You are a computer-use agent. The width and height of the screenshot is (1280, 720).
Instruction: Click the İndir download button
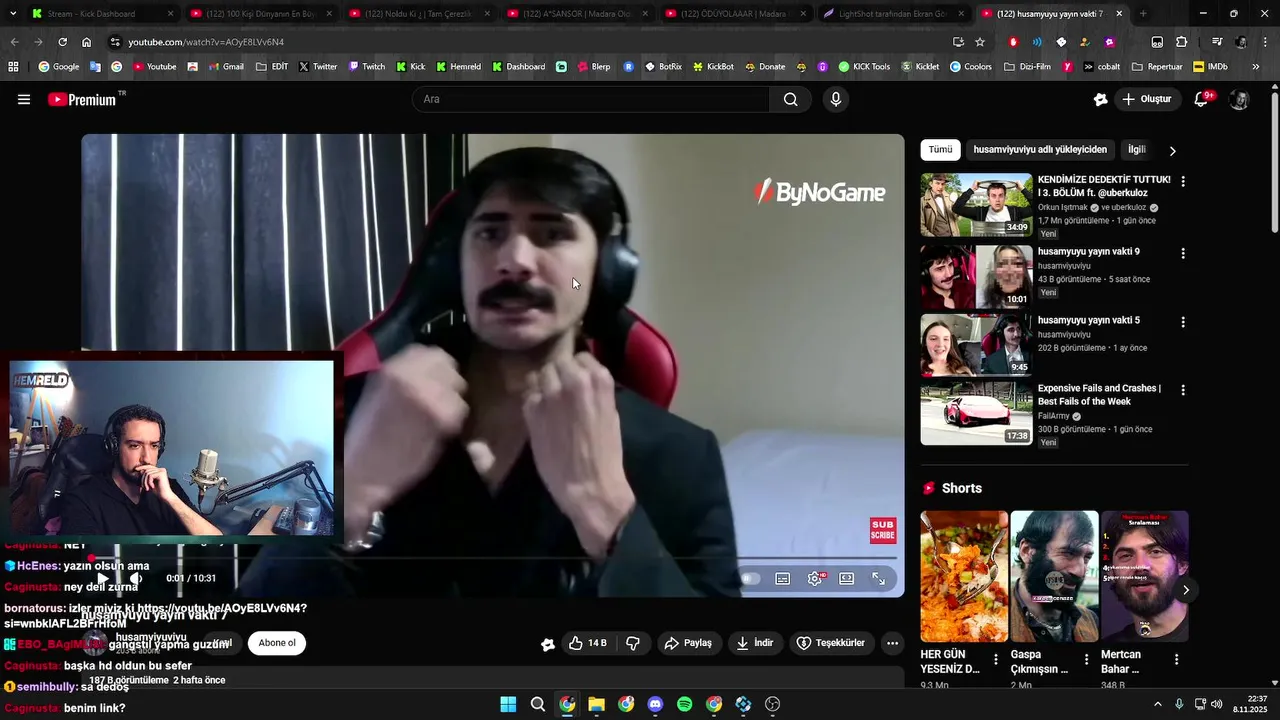[755, 643]
